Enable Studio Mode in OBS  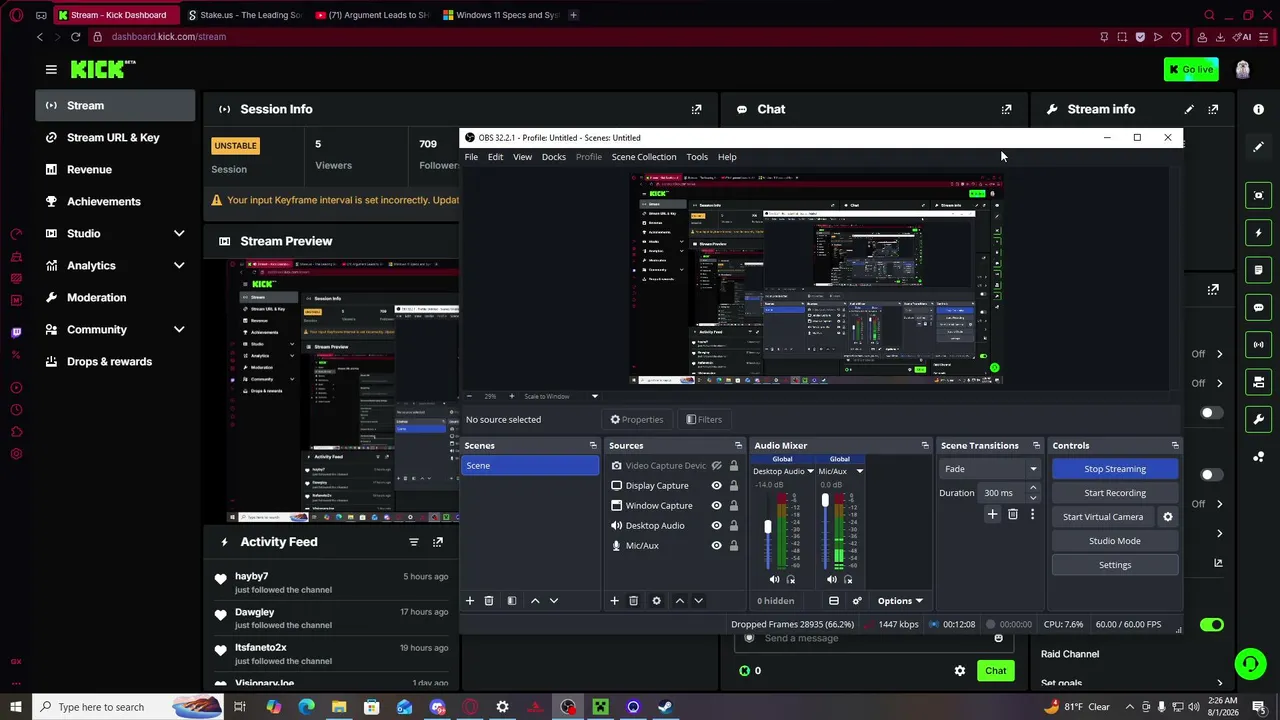point(1115,541)
